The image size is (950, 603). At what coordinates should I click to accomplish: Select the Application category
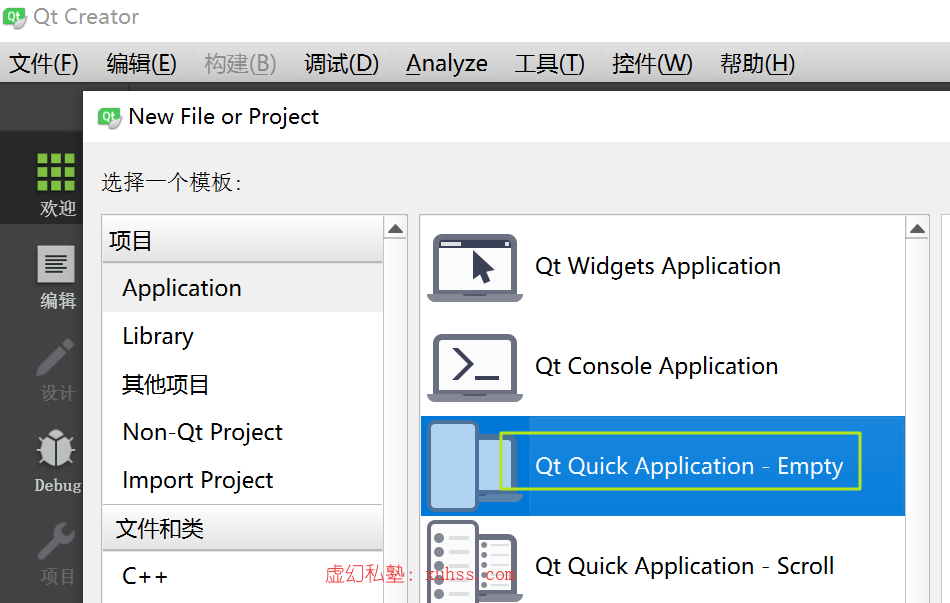click(243, 288)
